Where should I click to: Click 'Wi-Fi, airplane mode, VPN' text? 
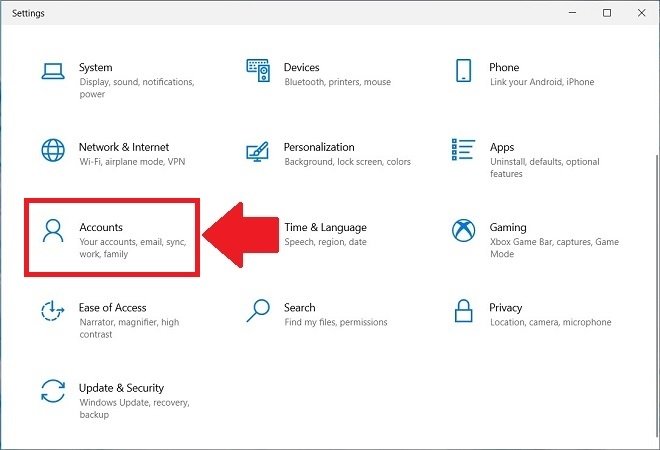click(132, 162)
